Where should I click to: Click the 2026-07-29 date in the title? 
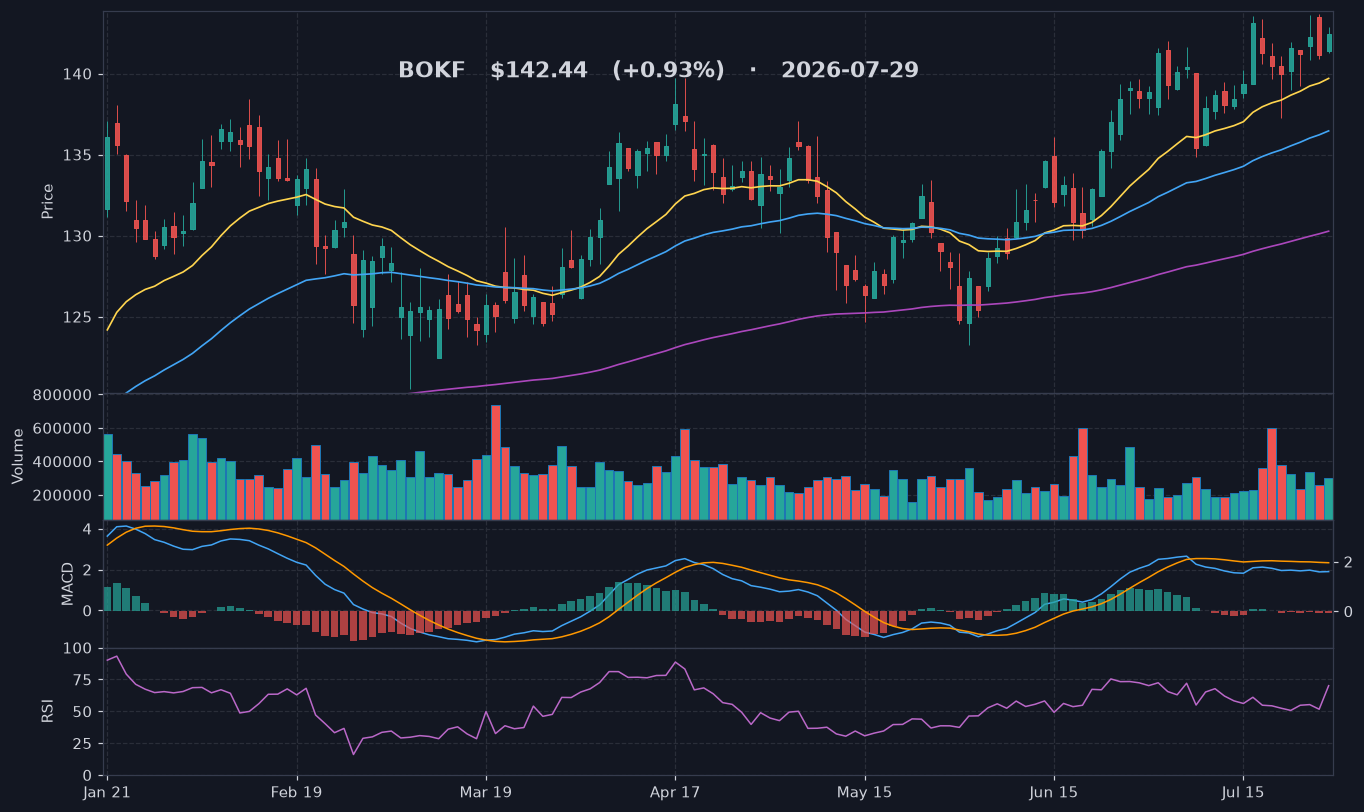pos(850,70)
